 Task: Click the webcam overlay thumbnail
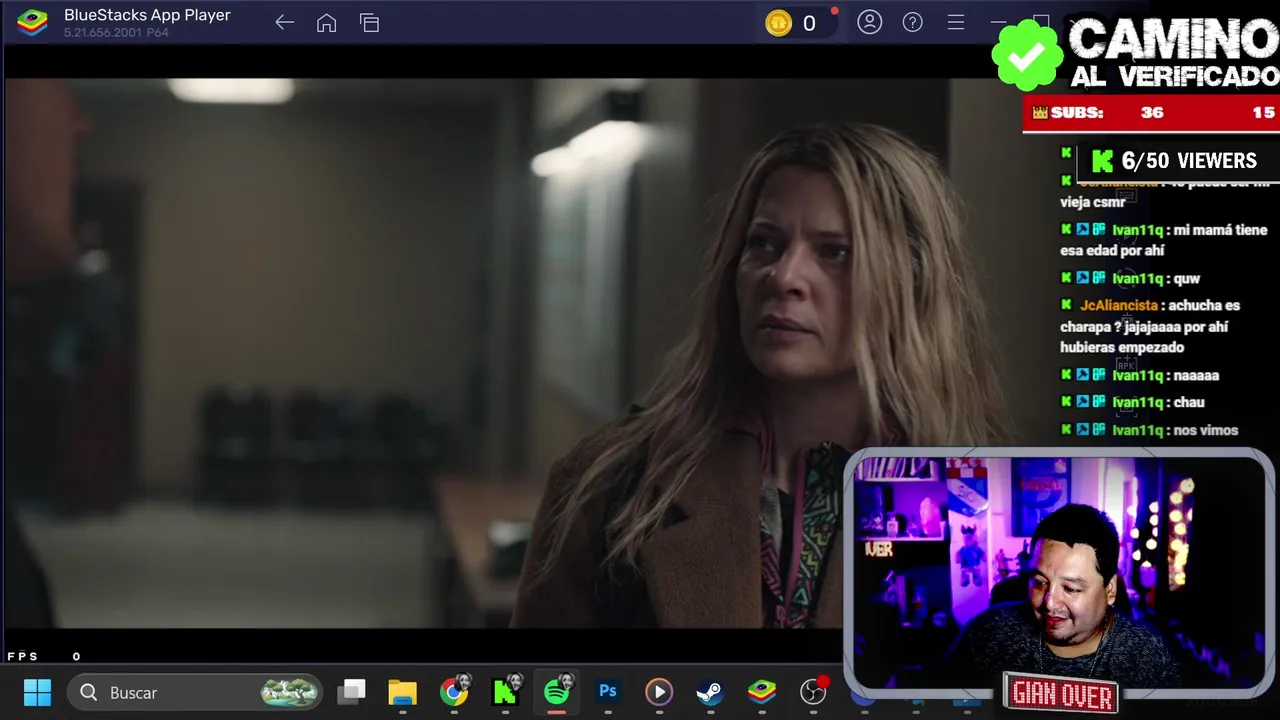[x=1059, y=573]
